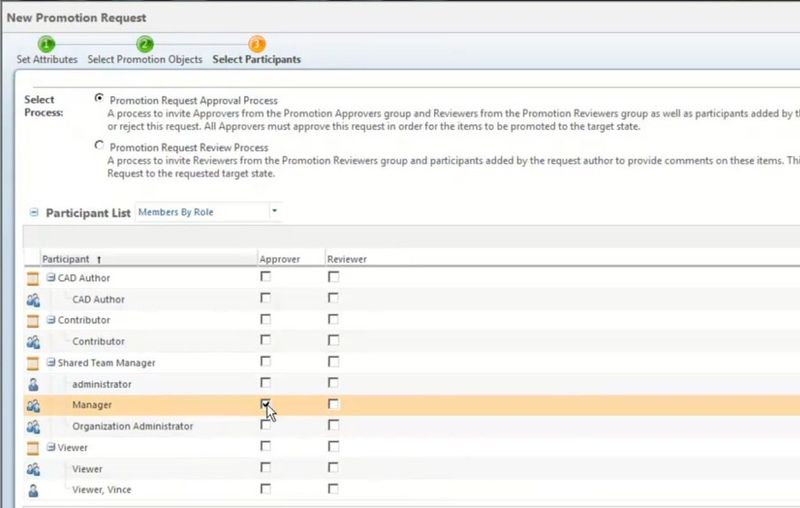The height and width of the screenshot is (508, 800).
Task: Check Approver box for administrator
Action: [265, 383]
